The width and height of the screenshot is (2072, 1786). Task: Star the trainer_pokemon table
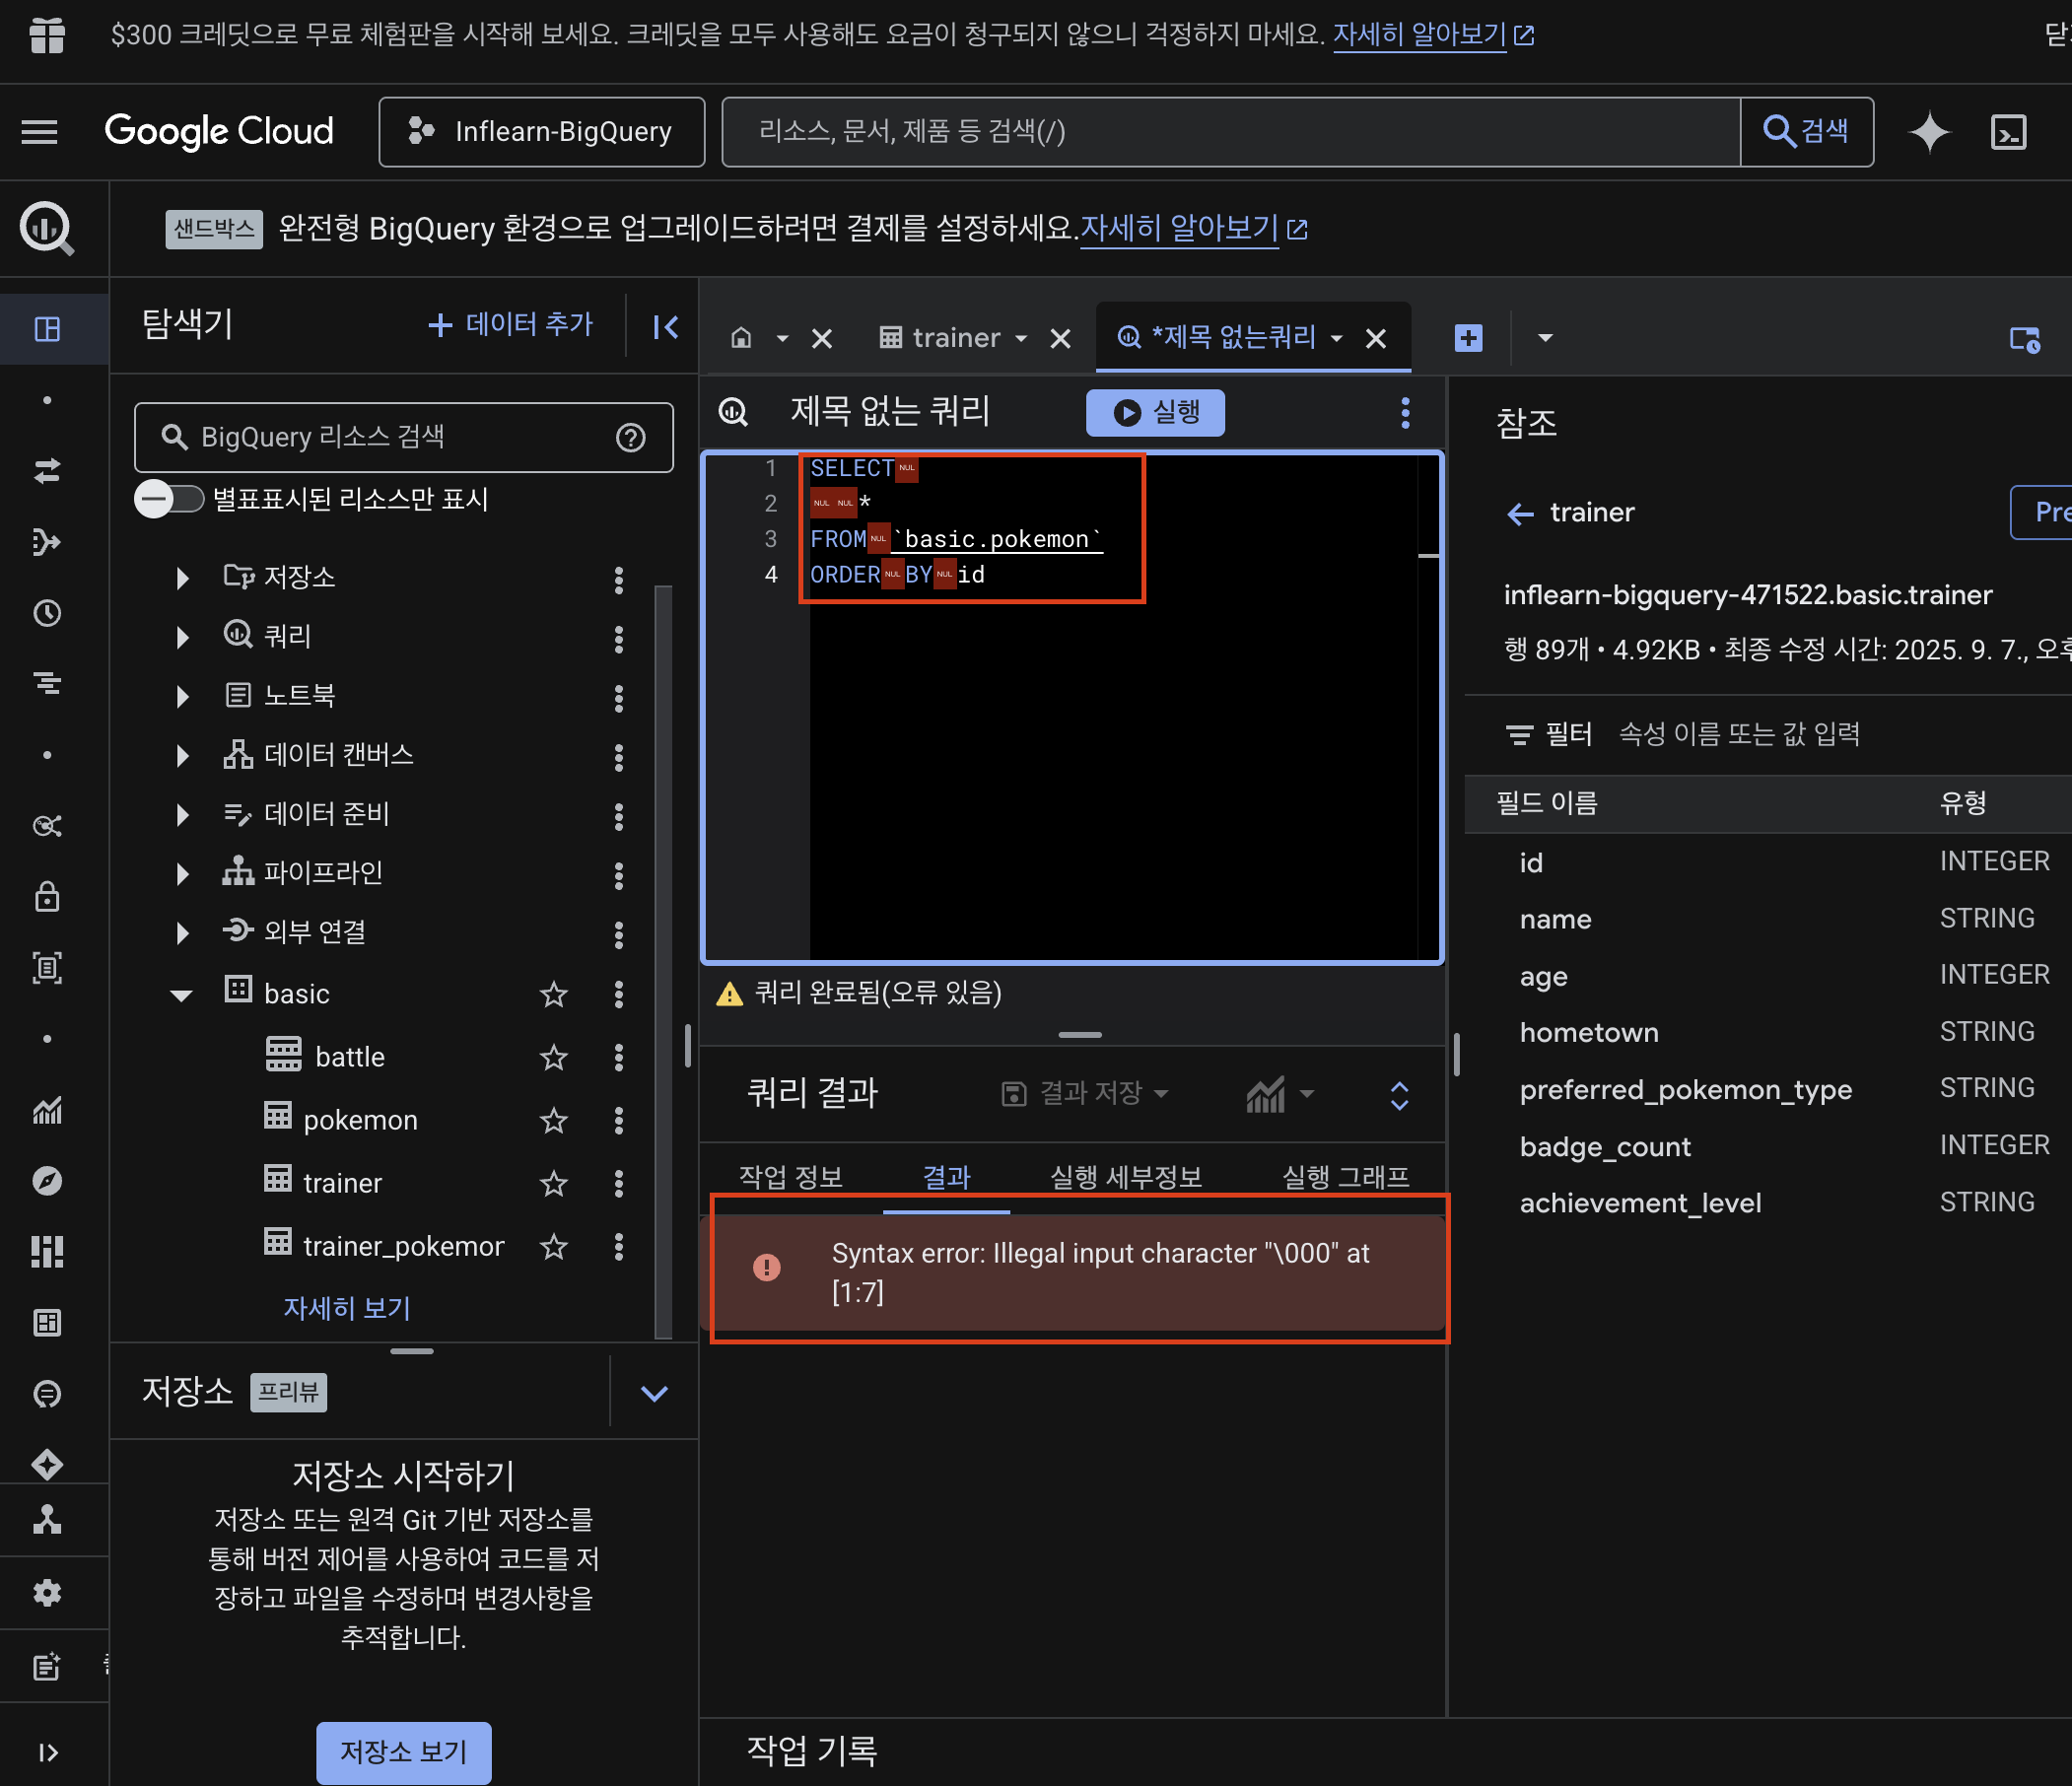point(554,1246)
